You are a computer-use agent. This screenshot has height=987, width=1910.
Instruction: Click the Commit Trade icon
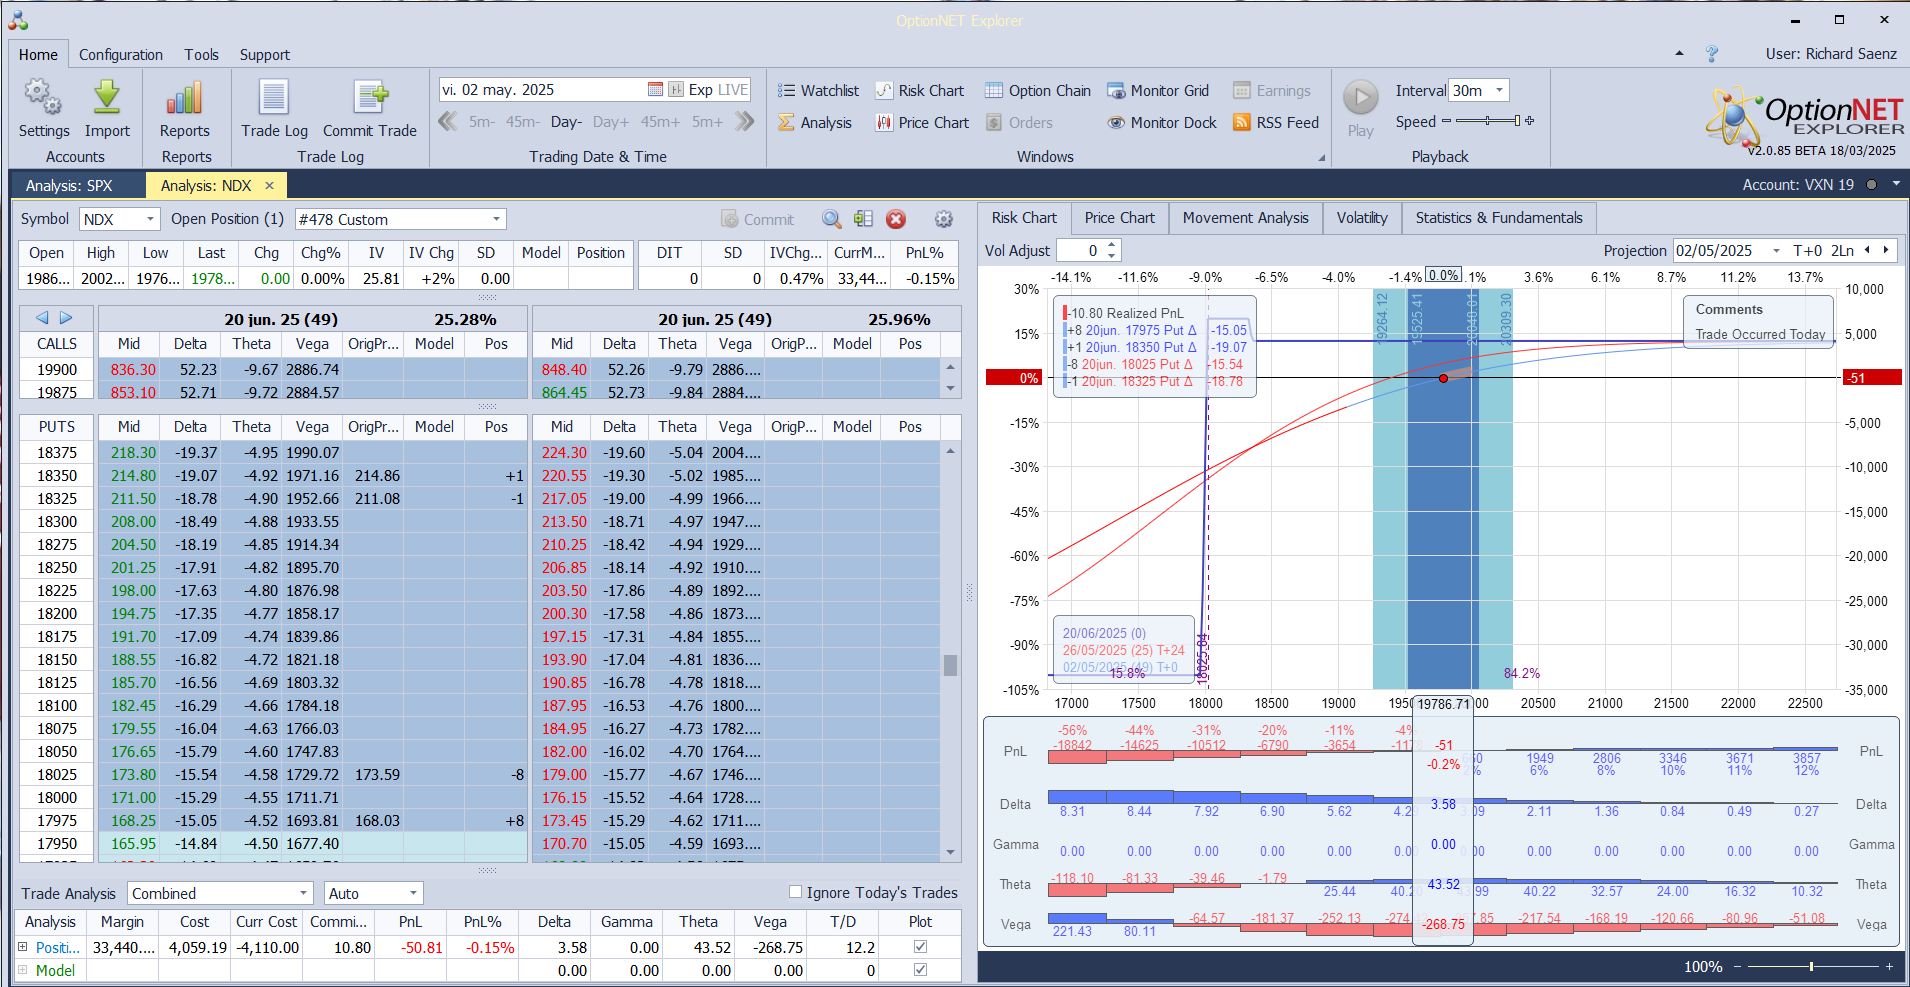tap(370, 97)
